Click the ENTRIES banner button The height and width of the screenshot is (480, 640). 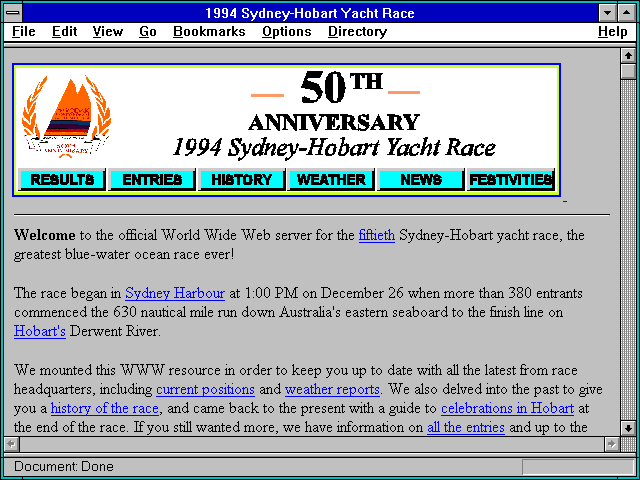[152, 179]
